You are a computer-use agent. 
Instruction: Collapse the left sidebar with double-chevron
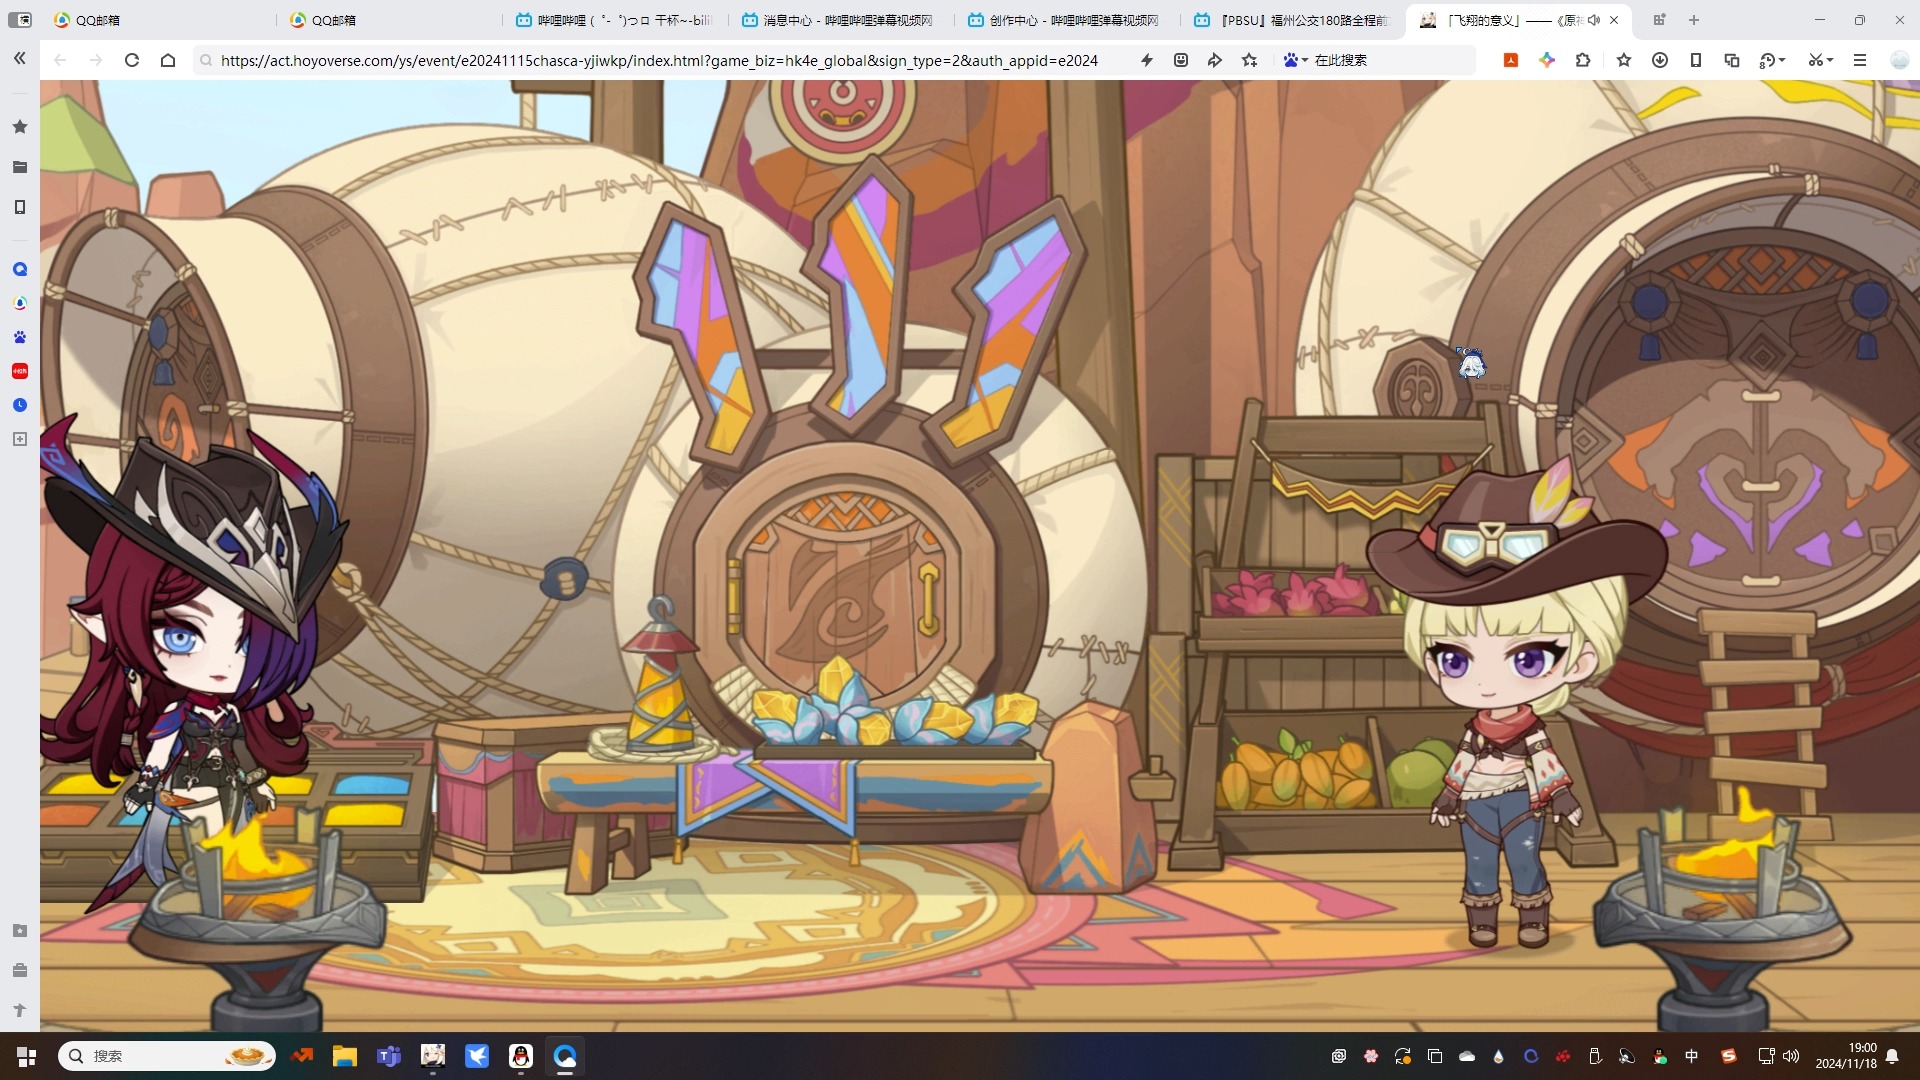[x=19, y=59]
